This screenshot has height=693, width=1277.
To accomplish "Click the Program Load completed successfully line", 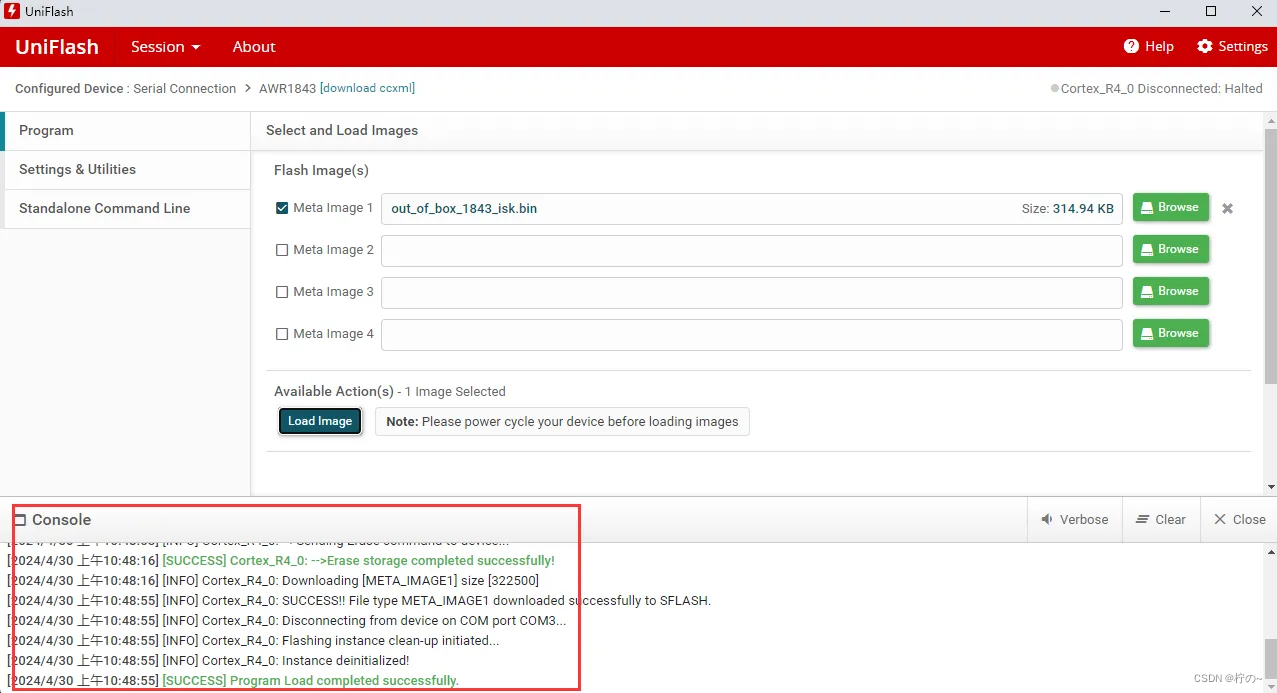I will 233,681.
